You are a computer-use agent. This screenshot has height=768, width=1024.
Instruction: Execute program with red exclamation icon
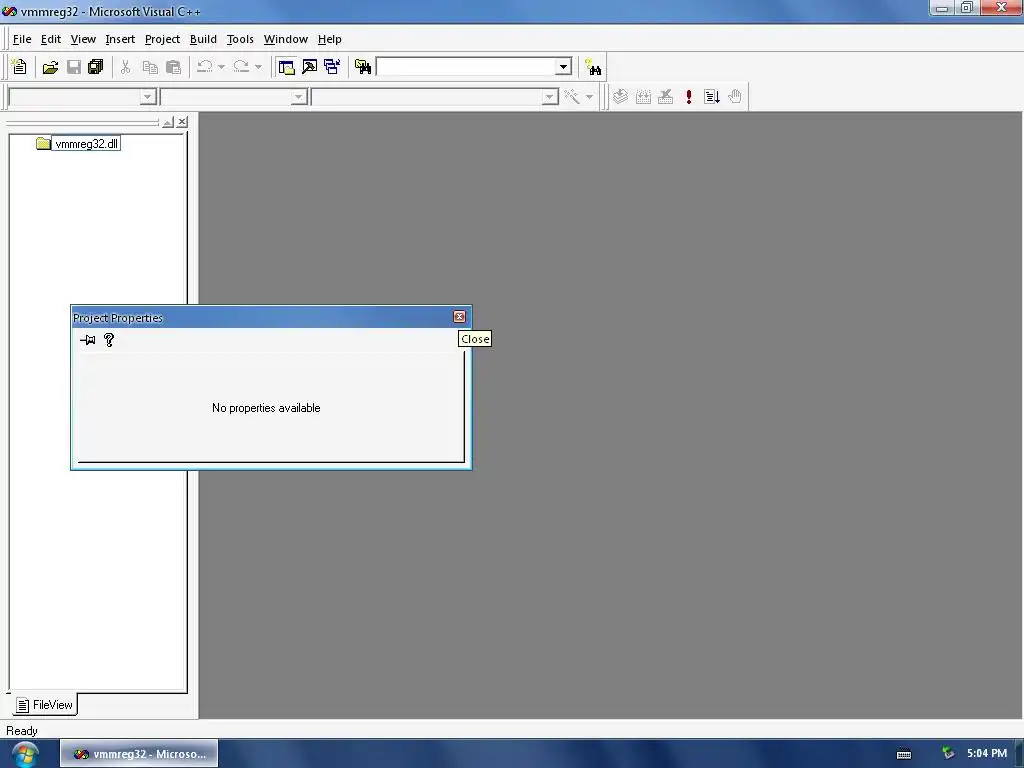pyautogui.click(x=688, y=97)
